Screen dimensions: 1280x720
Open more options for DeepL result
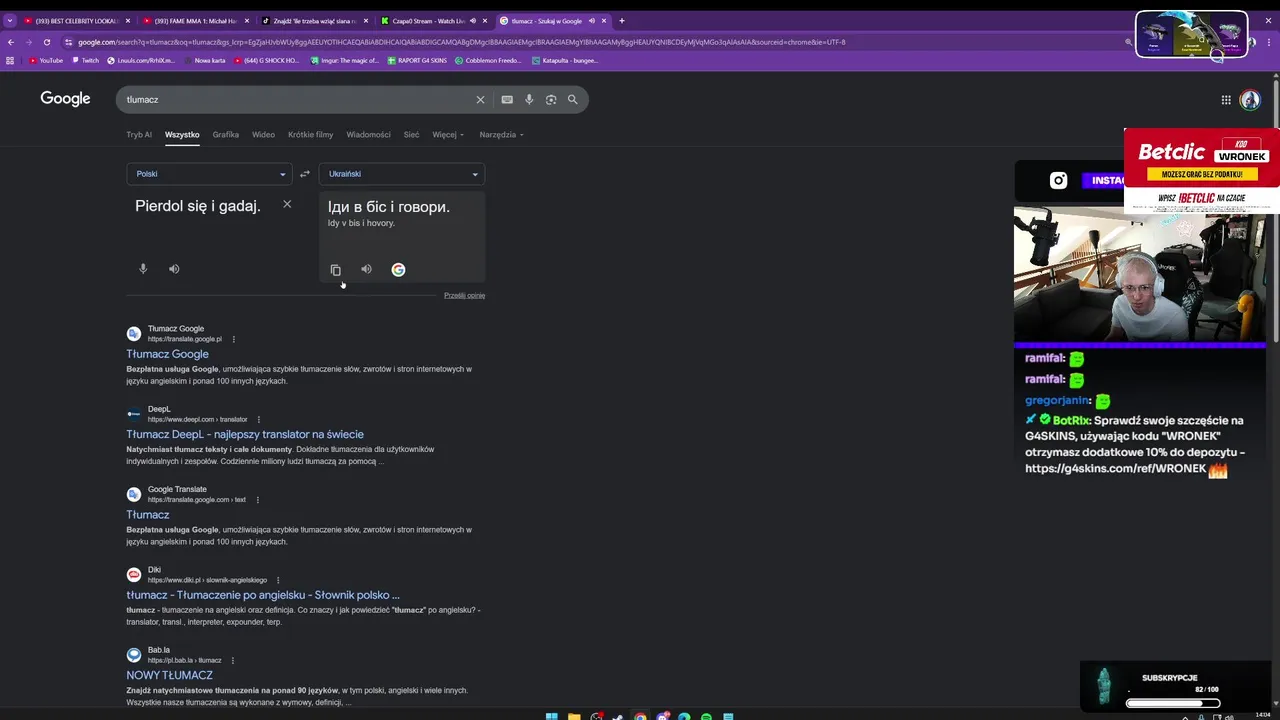[x=258, y=419]
